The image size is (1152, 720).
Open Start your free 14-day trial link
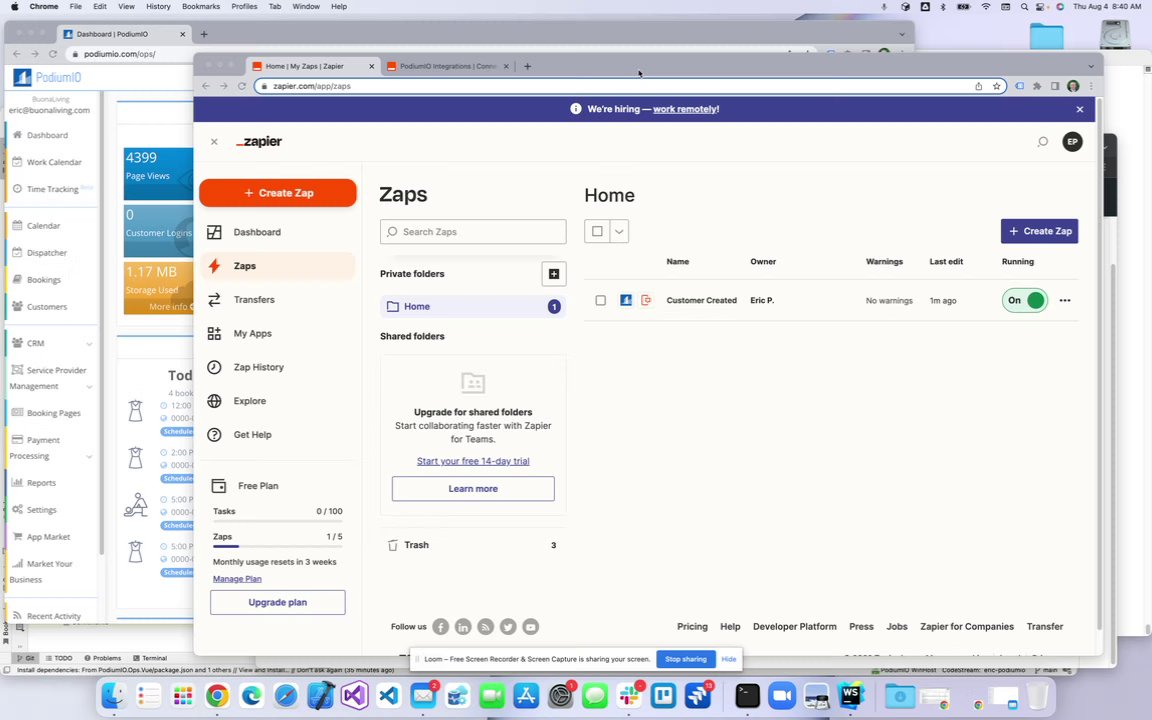point(473,461)
